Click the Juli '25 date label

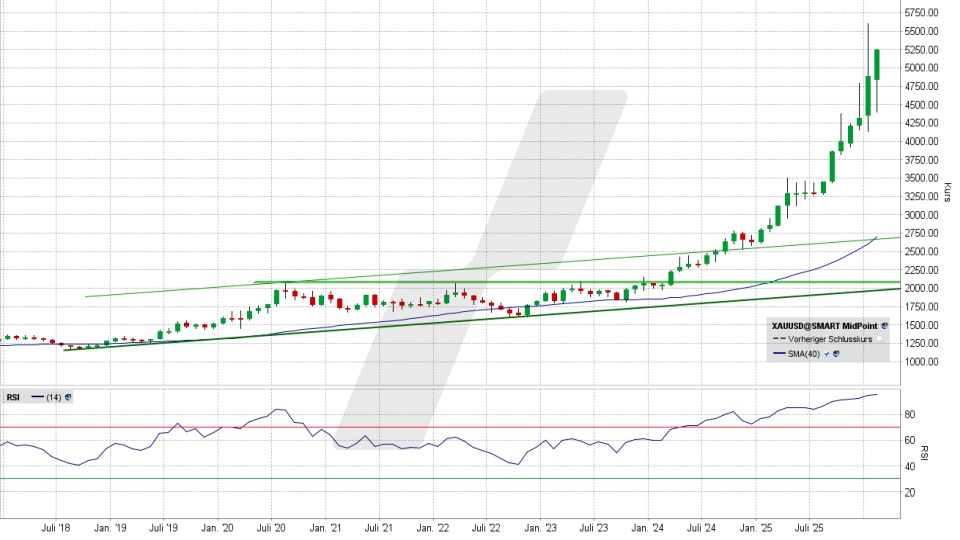pos(809,528)
